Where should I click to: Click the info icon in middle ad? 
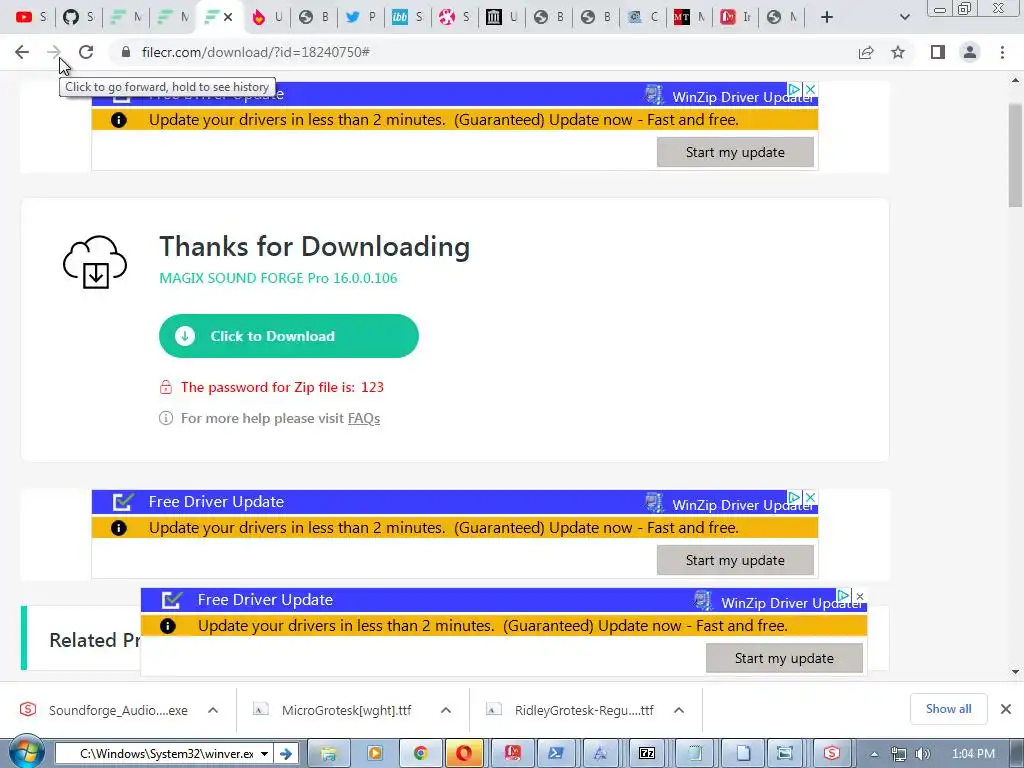tap(118, 528)
